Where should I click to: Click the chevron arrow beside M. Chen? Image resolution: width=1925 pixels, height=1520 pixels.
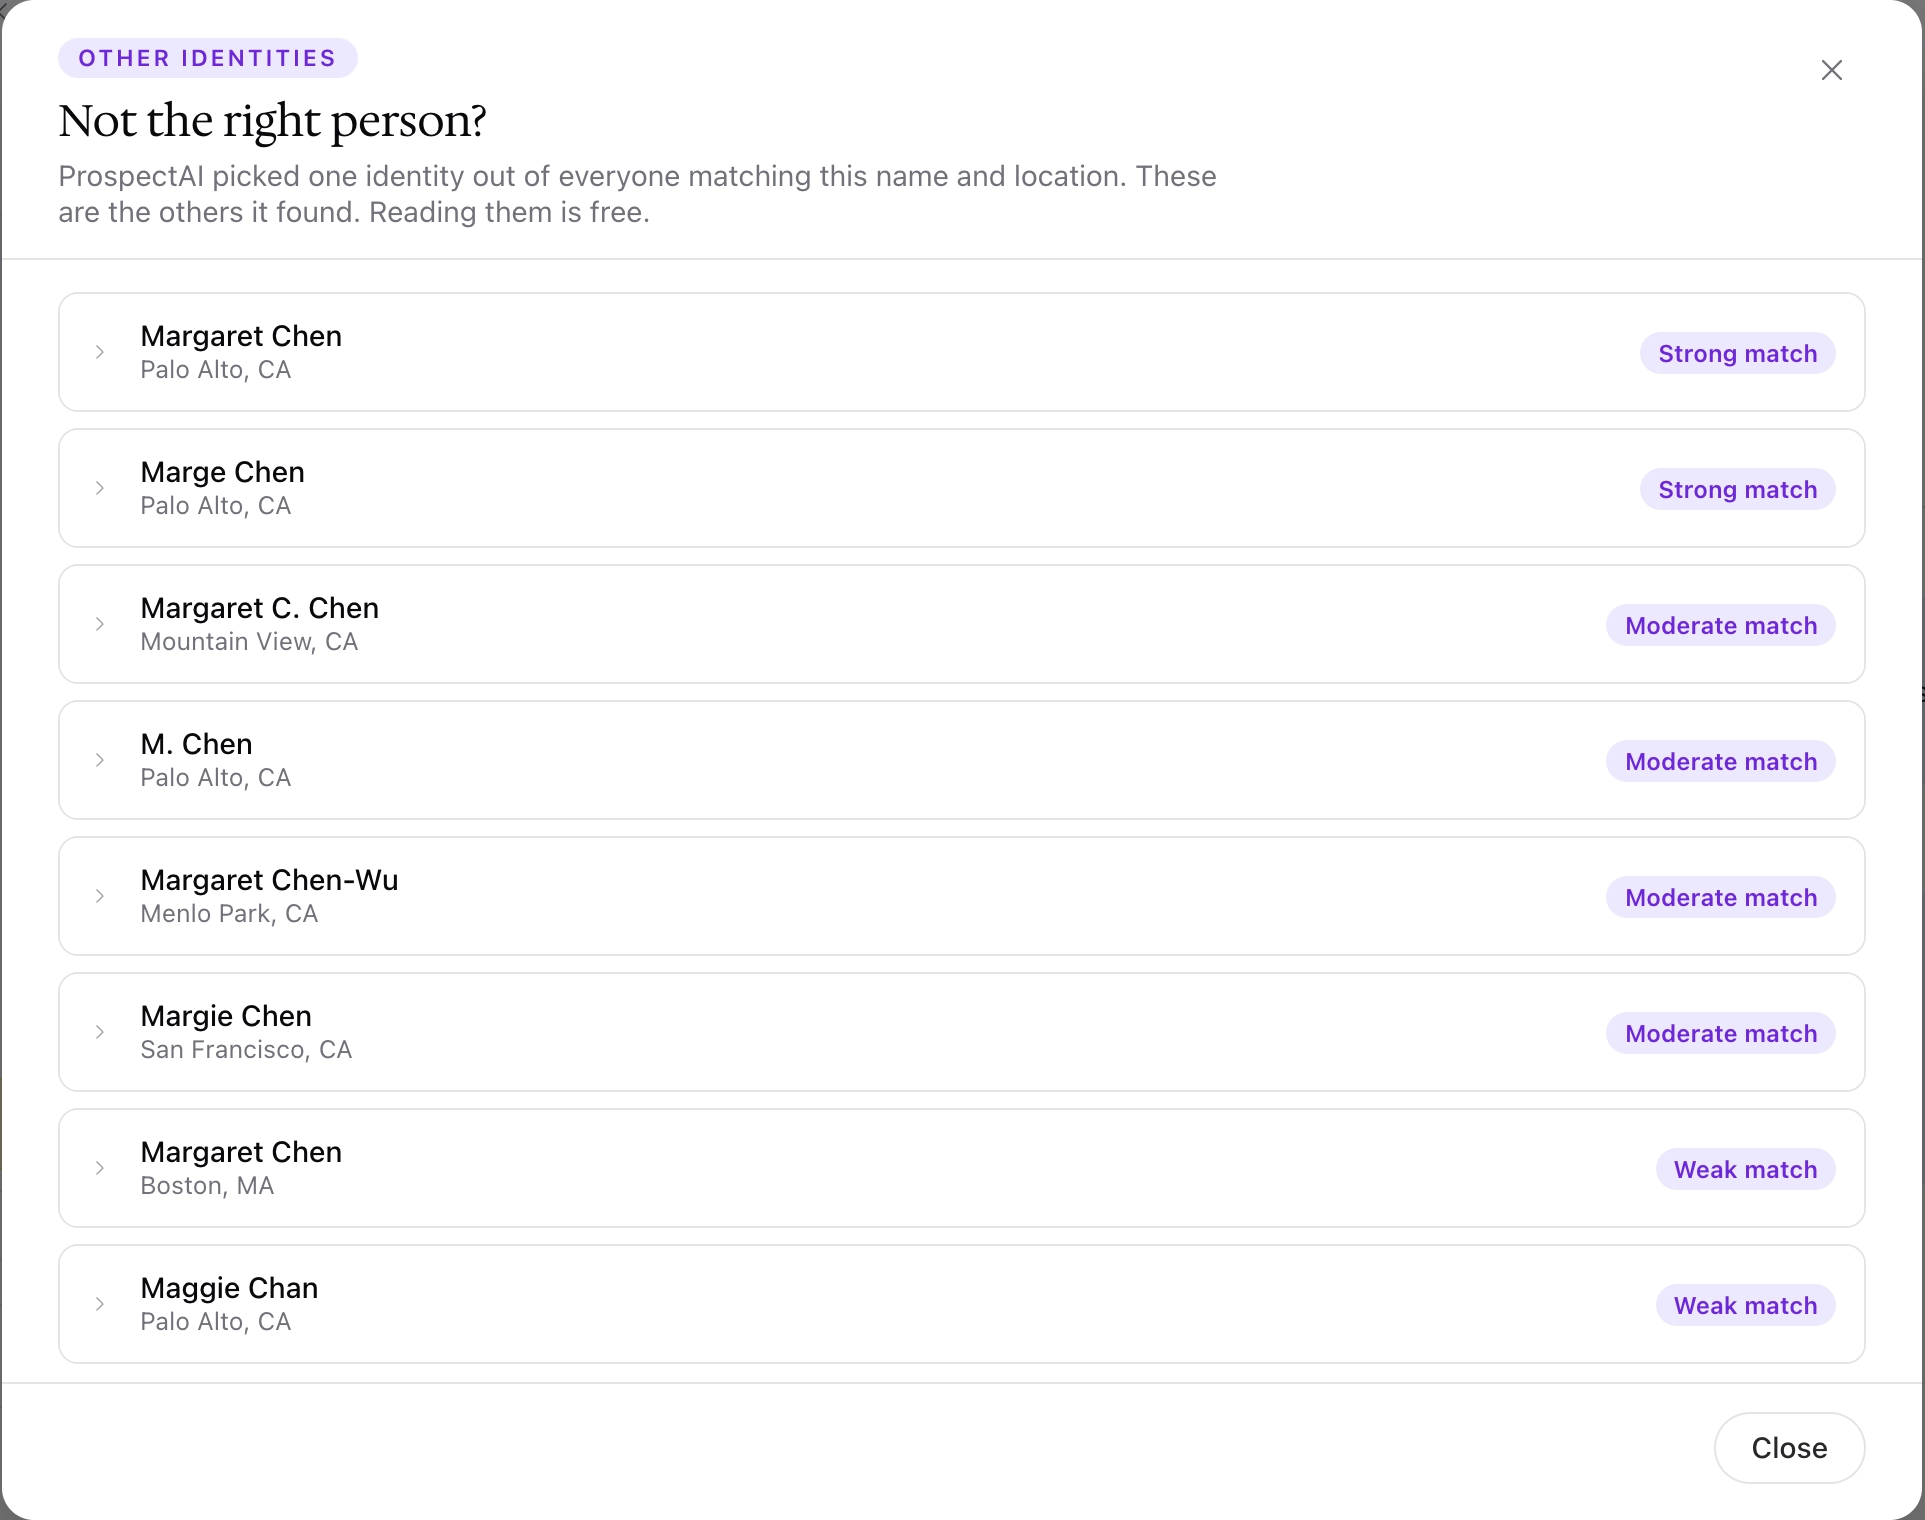coord(100,760)
